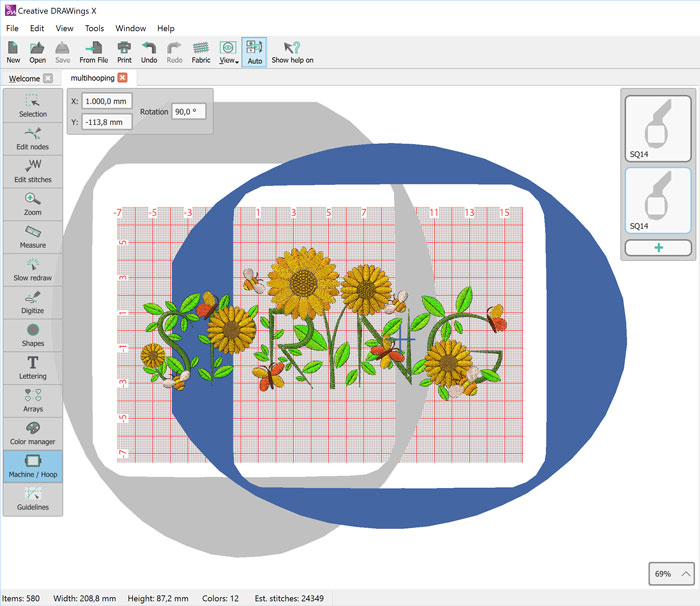Expand the View dropdown in toolbar
The height and width of the screenshot is (606, 700).
point(228,52)
